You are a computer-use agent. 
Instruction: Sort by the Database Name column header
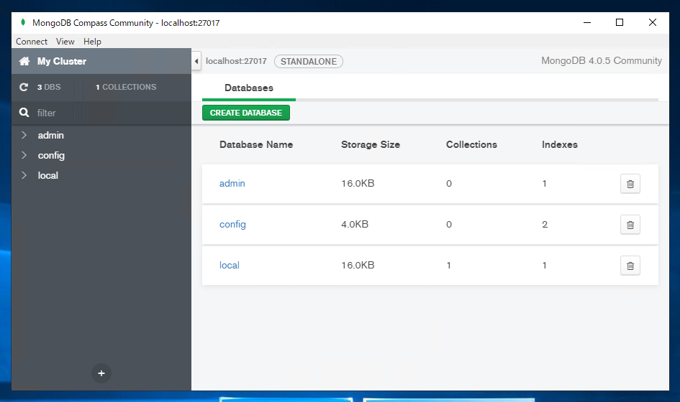coord(256,144)
